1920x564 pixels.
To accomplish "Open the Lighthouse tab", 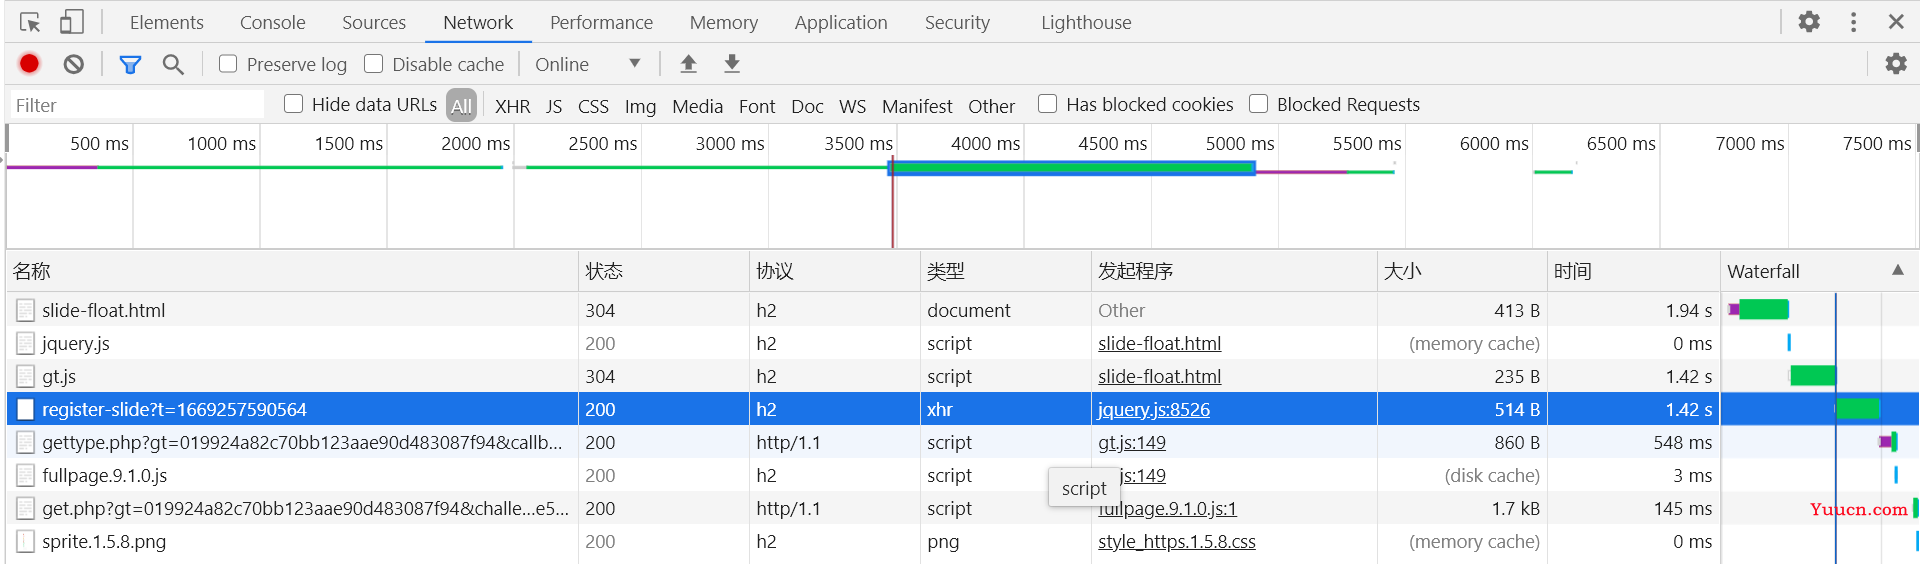I will [x=1086, y=22].
